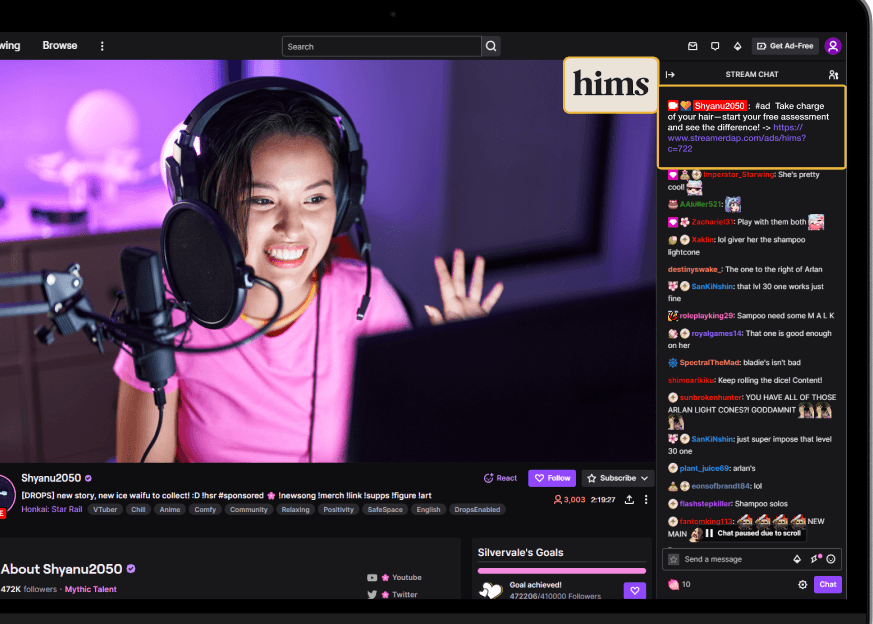Image resolution: width=873 pixels, height=624 pixels.
Task: Resume chat via Chat paused banner
Action: click(x=753, y=533)
